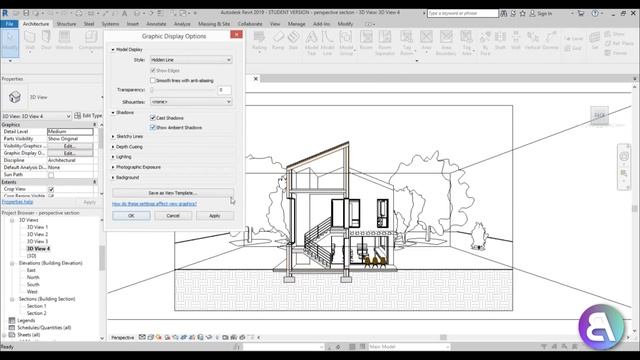Select the Ramp tool
This screenshot has height=360, width=640.
[278, 41]
